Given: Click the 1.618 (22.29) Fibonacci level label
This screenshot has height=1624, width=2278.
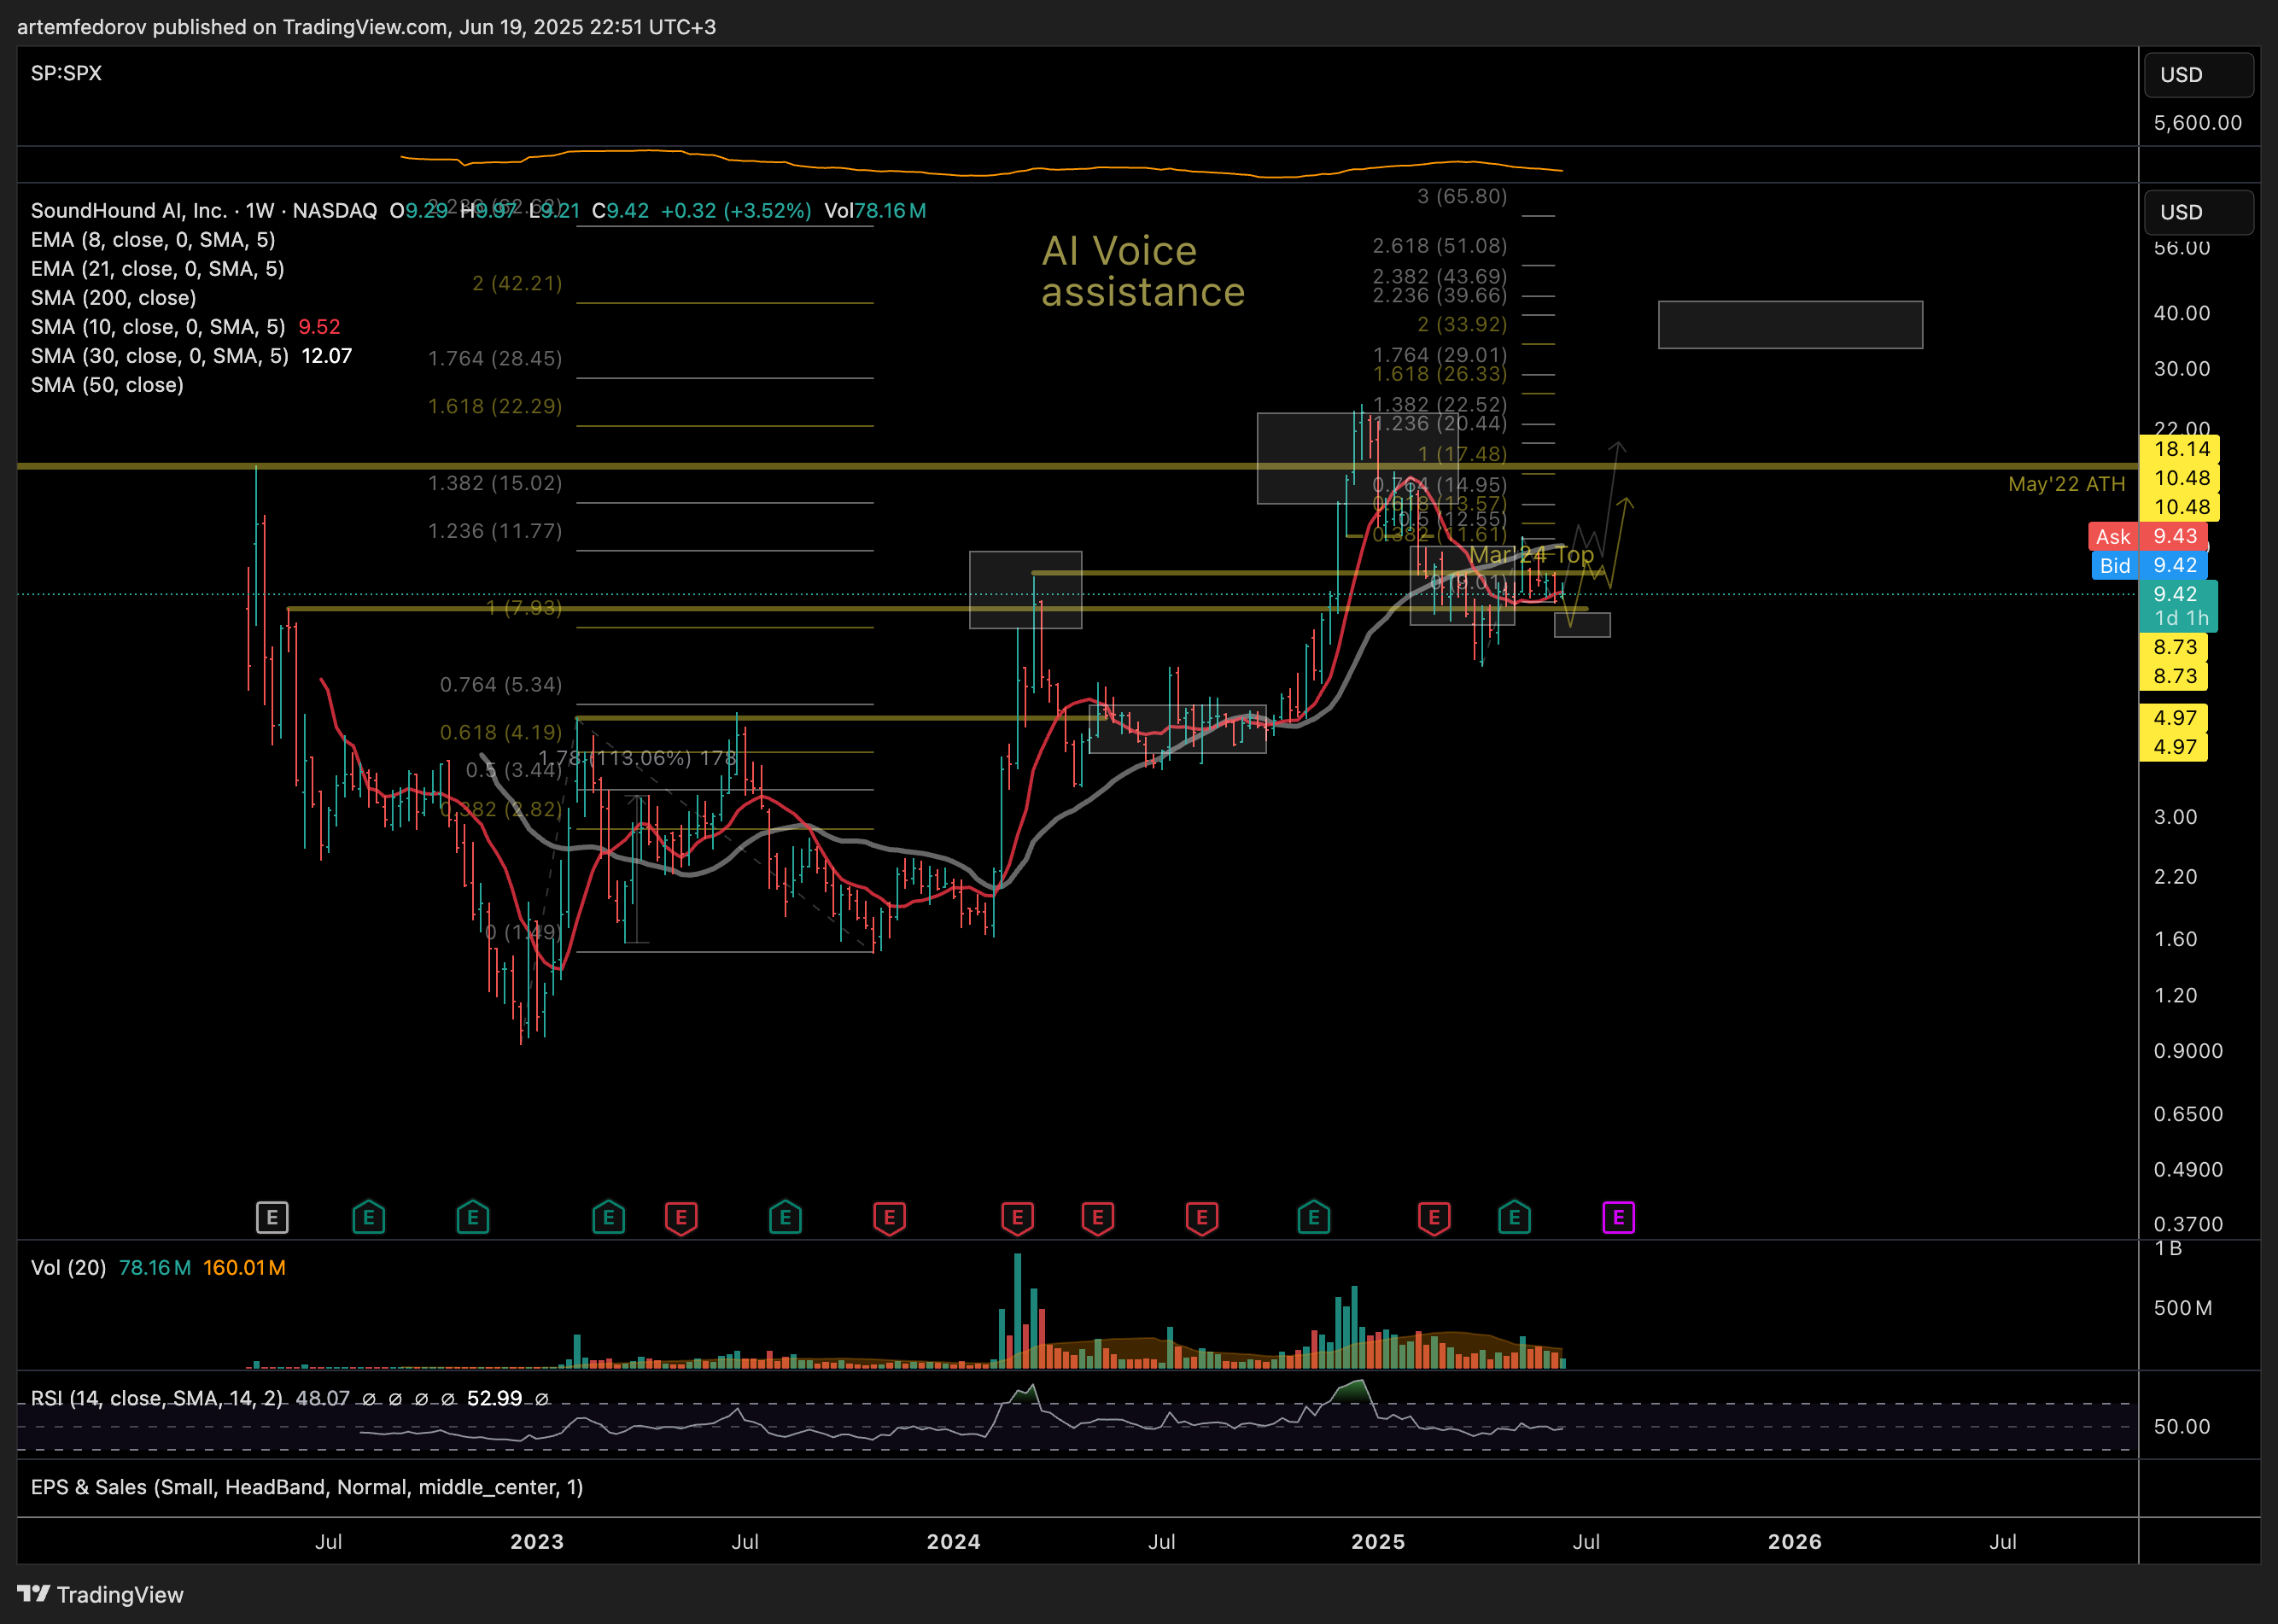Looking at the screenshot, I should tap(495, 406).
